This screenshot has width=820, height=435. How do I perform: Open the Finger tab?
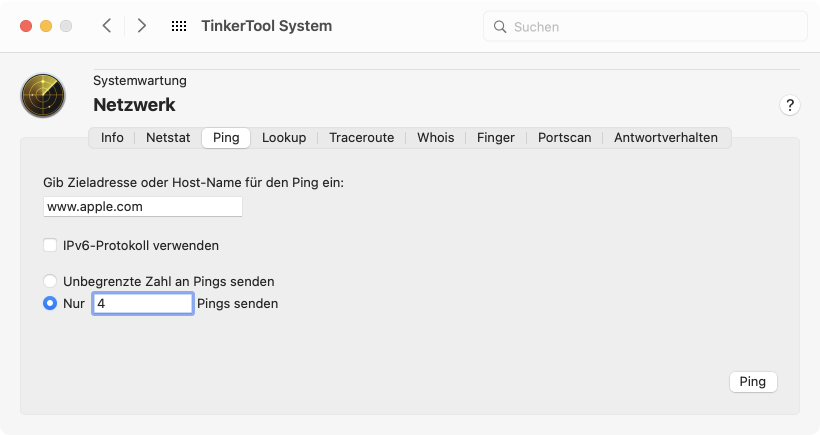tap(496, 138)
